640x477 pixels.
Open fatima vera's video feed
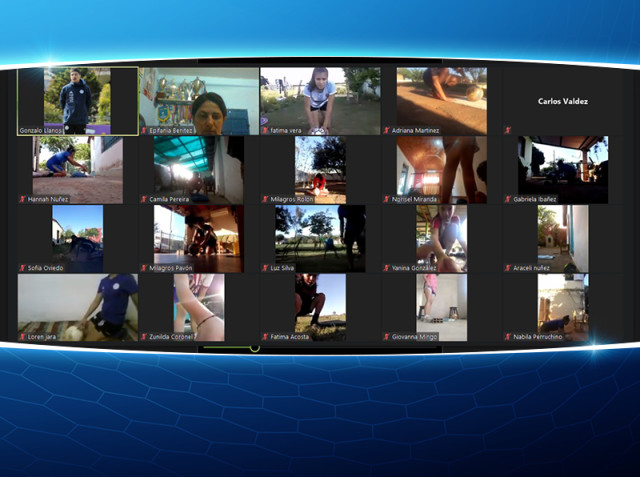tap(320, 101)
